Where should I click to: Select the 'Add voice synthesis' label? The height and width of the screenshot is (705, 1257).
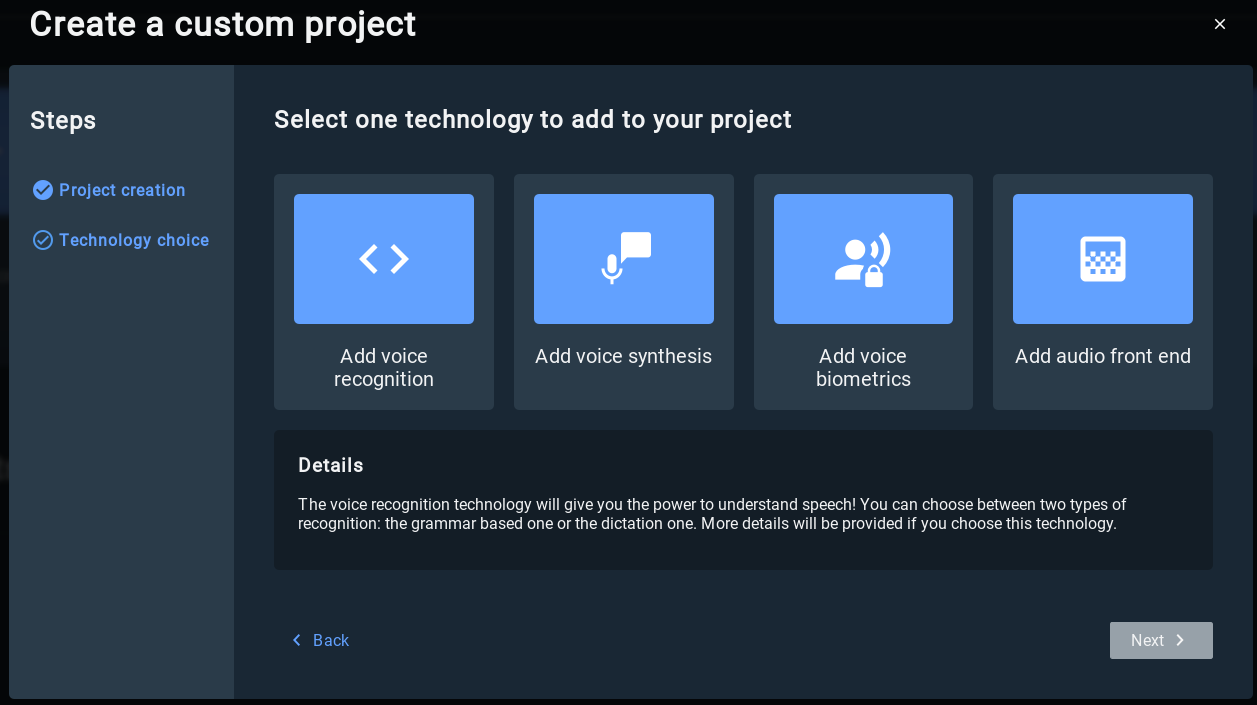tap(623, 356)
